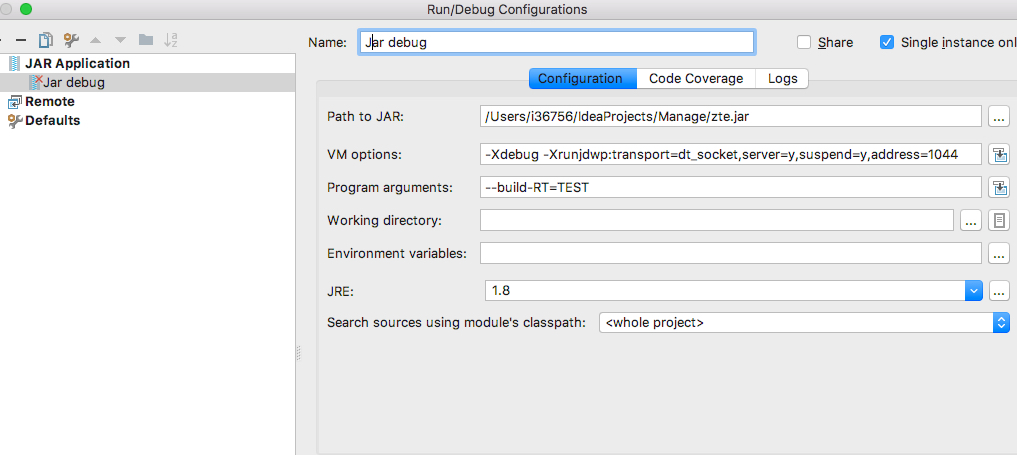Browse for Environment variables
The image size is (1017, 455).
(999, 253)
